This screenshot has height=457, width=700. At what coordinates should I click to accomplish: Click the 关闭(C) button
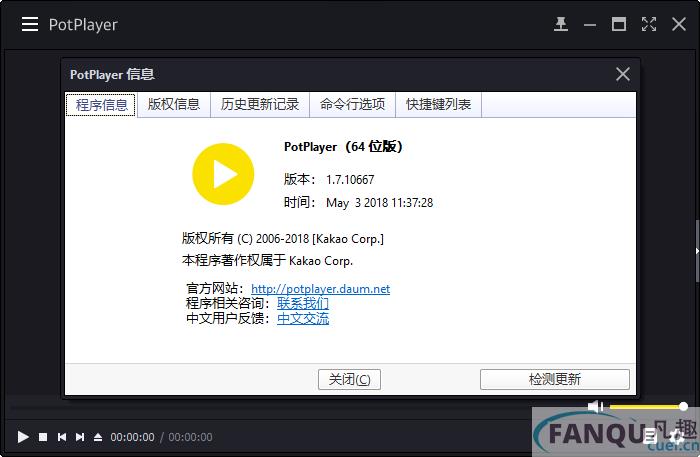[x=349, y=379]
